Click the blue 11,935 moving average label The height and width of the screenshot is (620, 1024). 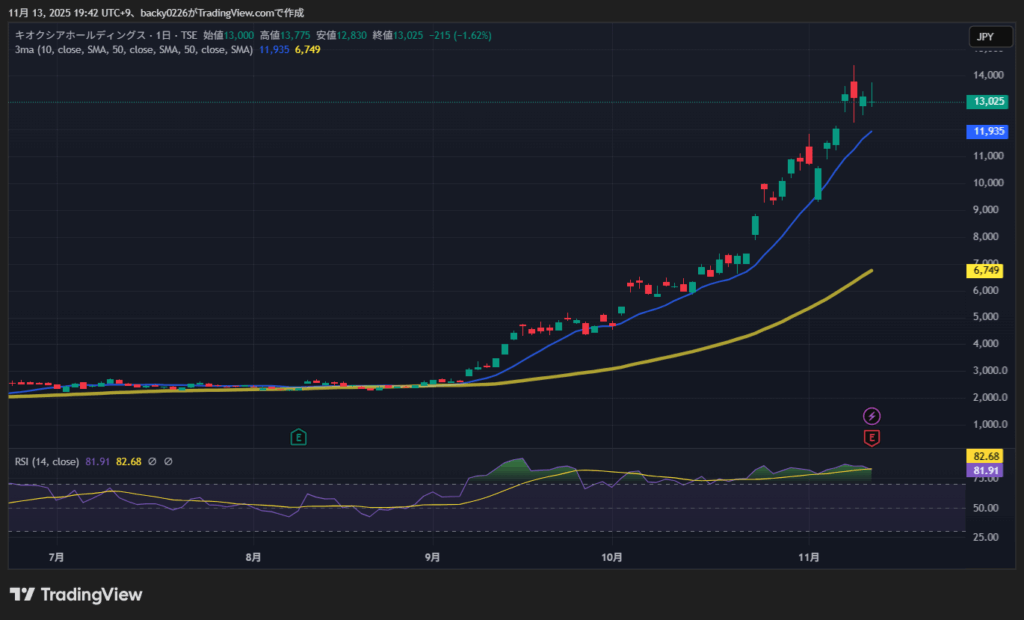[988, 131]
